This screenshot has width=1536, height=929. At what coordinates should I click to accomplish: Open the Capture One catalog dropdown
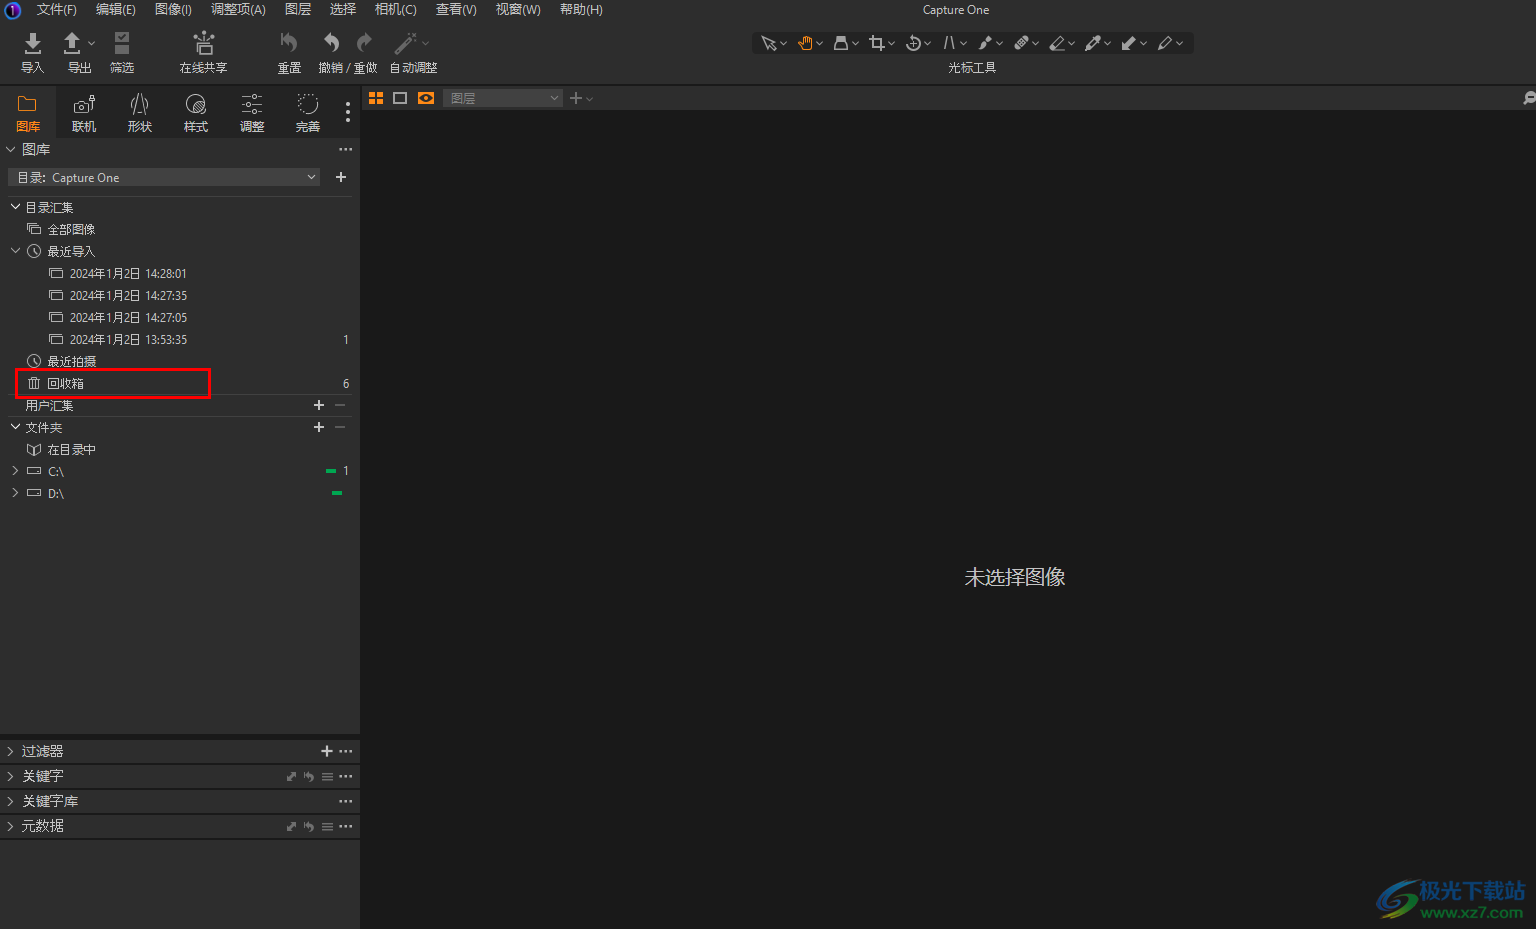tap(165, 178)
